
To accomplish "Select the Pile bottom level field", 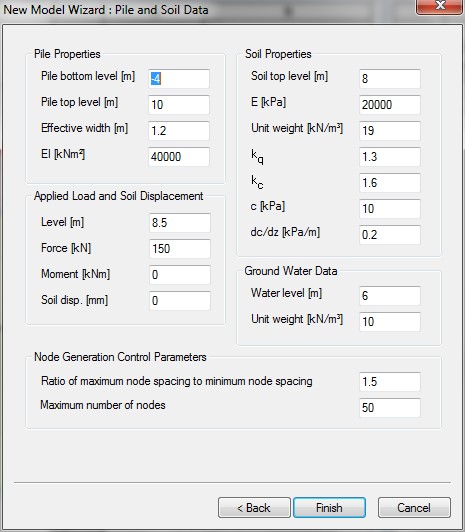I will (x=179, y=79).
